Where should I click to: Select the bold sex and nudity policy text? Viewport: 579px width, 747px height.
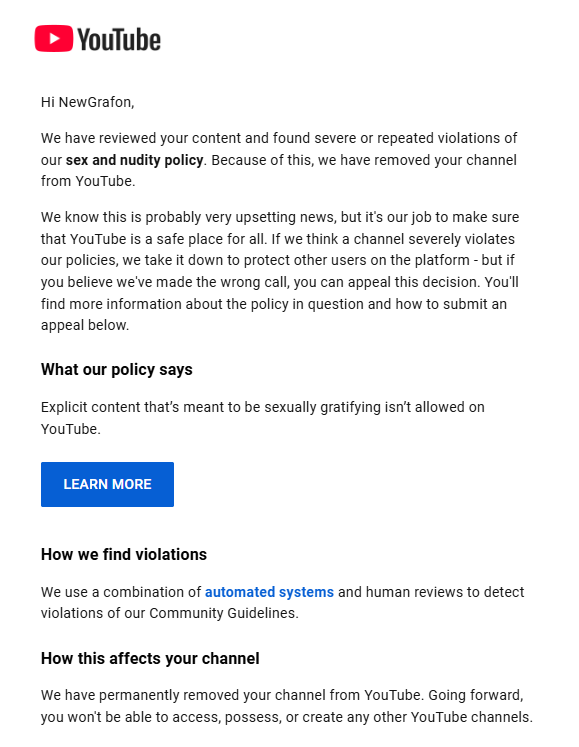point(134,160)
